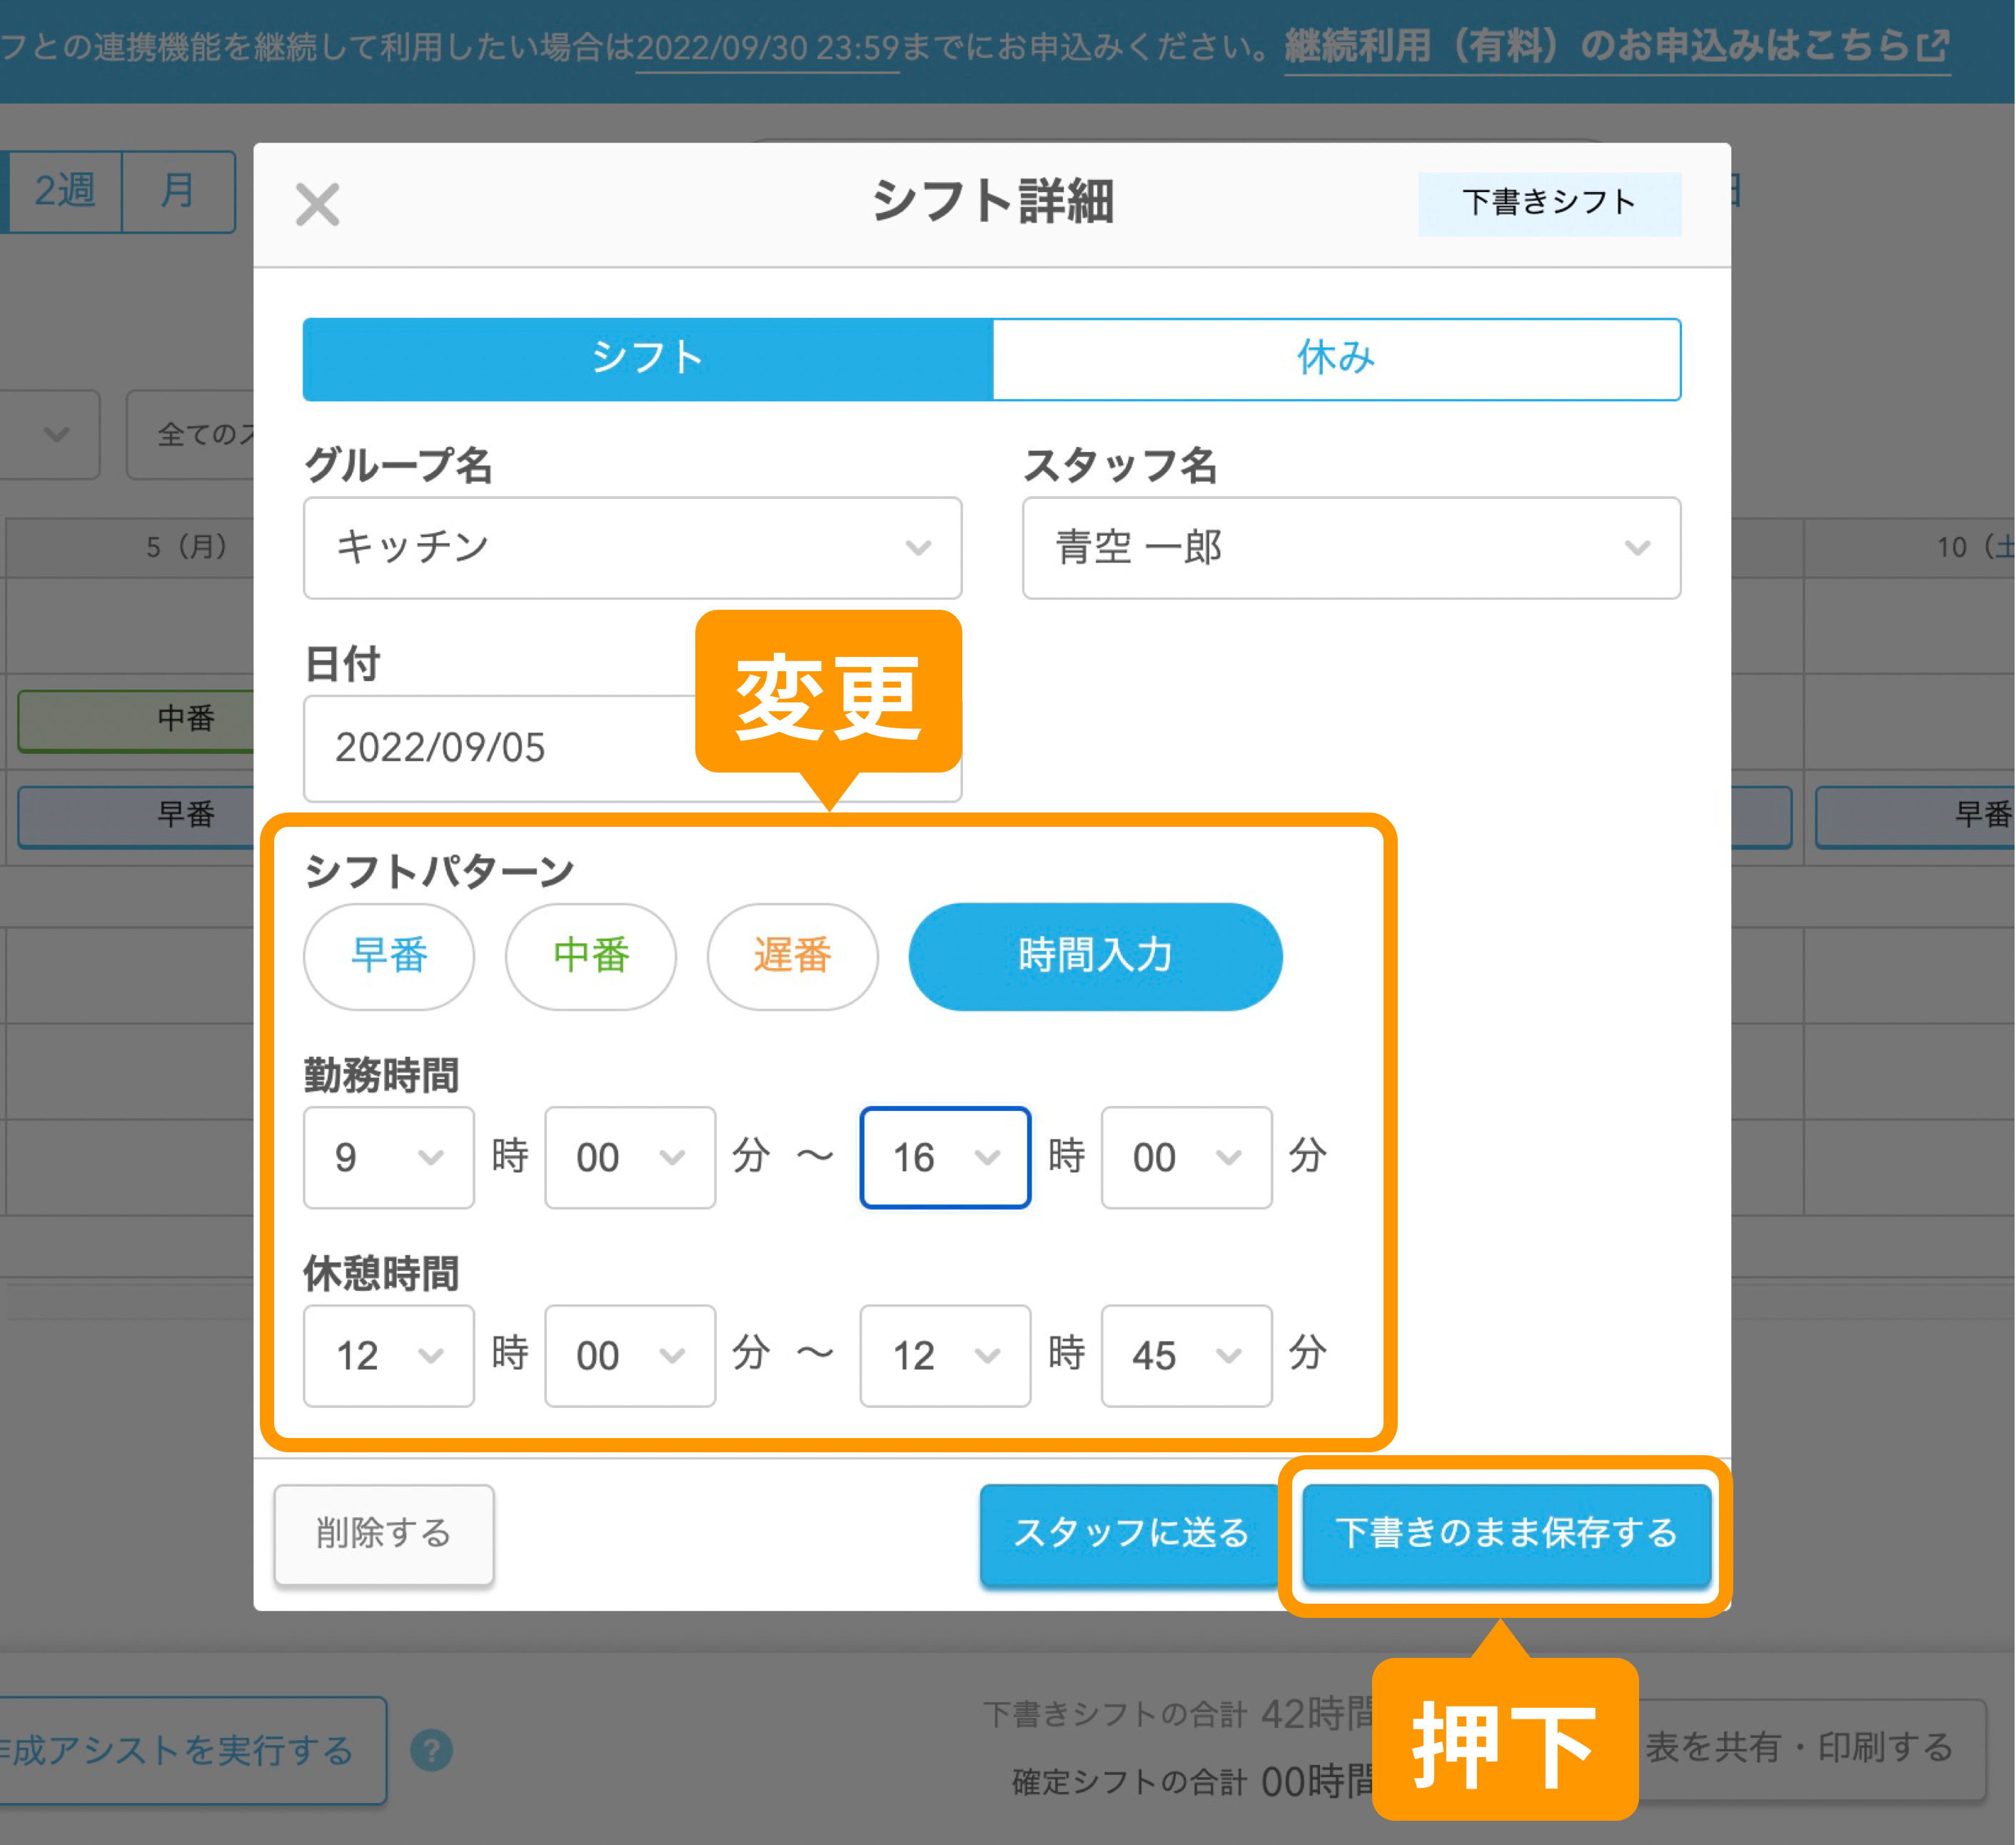Open the 勤務時間 end hour dropdown showing 16
Image resolution: width=2016 pixels, height=1845 pixels.
(x=945, y=1157)
